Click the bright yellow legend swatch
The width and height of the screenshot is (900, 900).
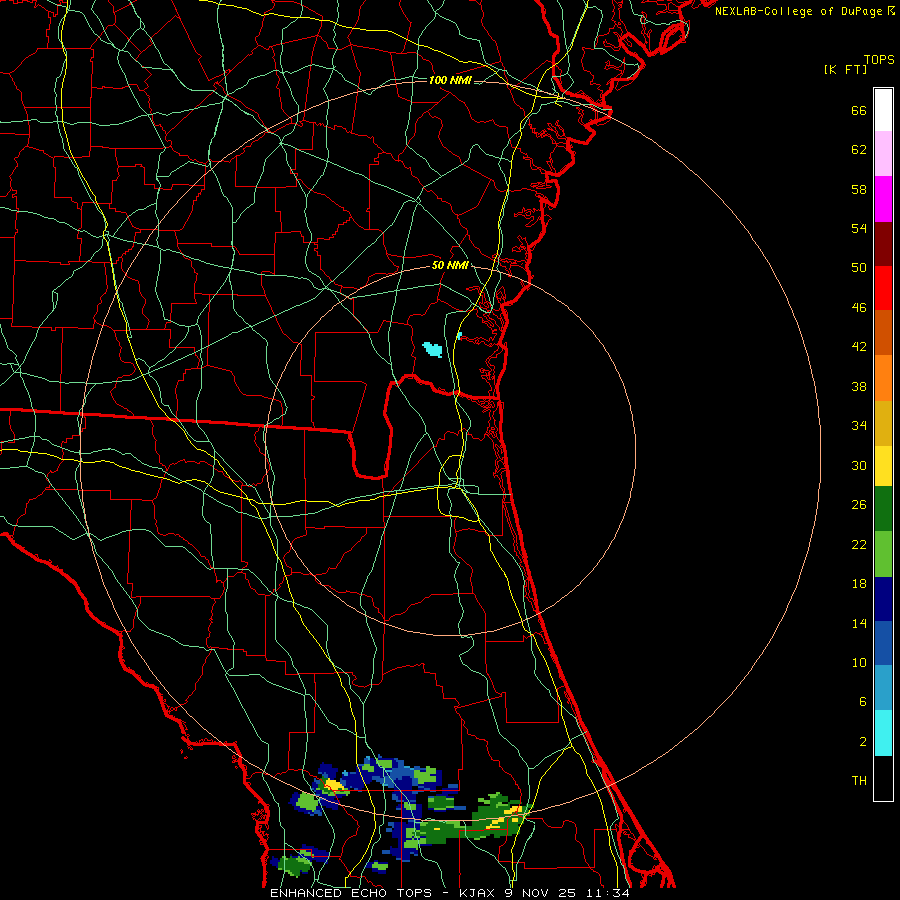click(x=883, y=466)
